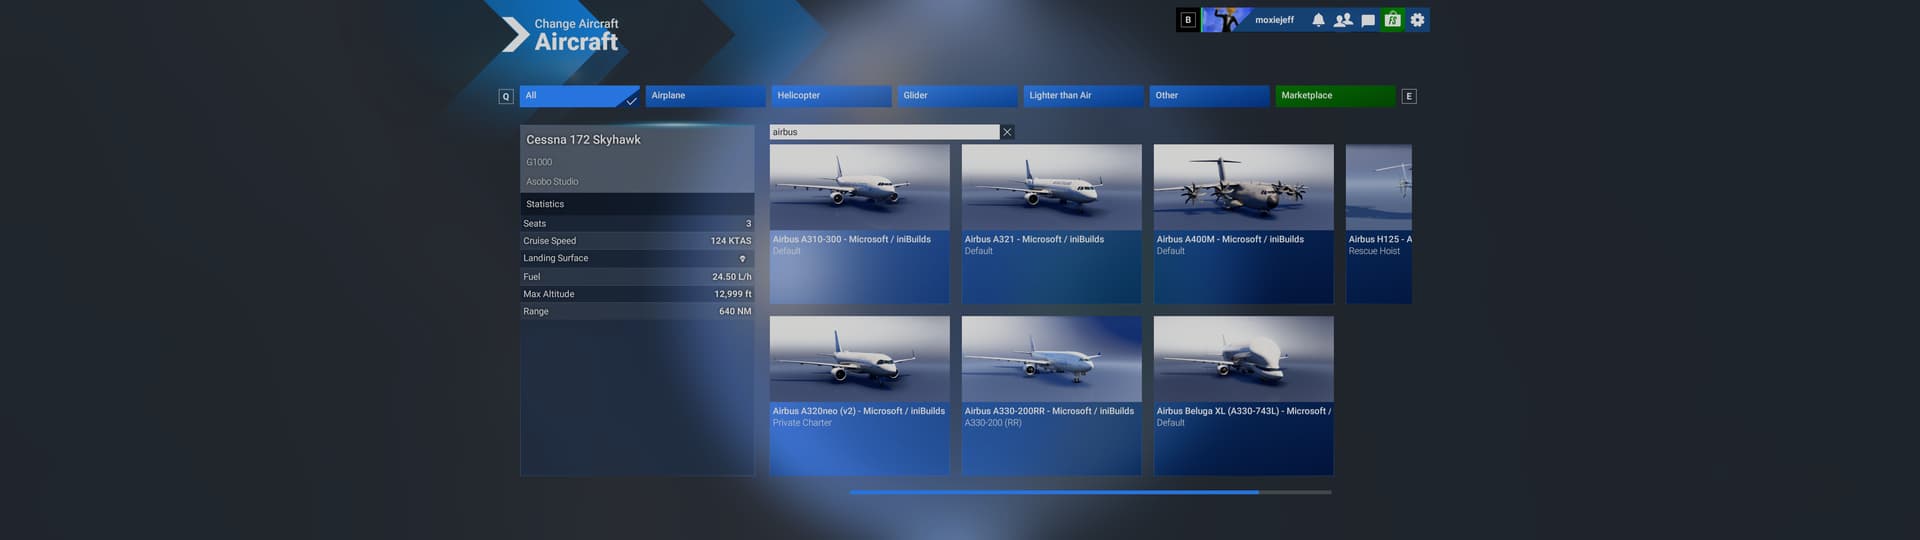The image size is (1920, 540).
Task: Open the notifications bell icon
Action: point(1318,20)
